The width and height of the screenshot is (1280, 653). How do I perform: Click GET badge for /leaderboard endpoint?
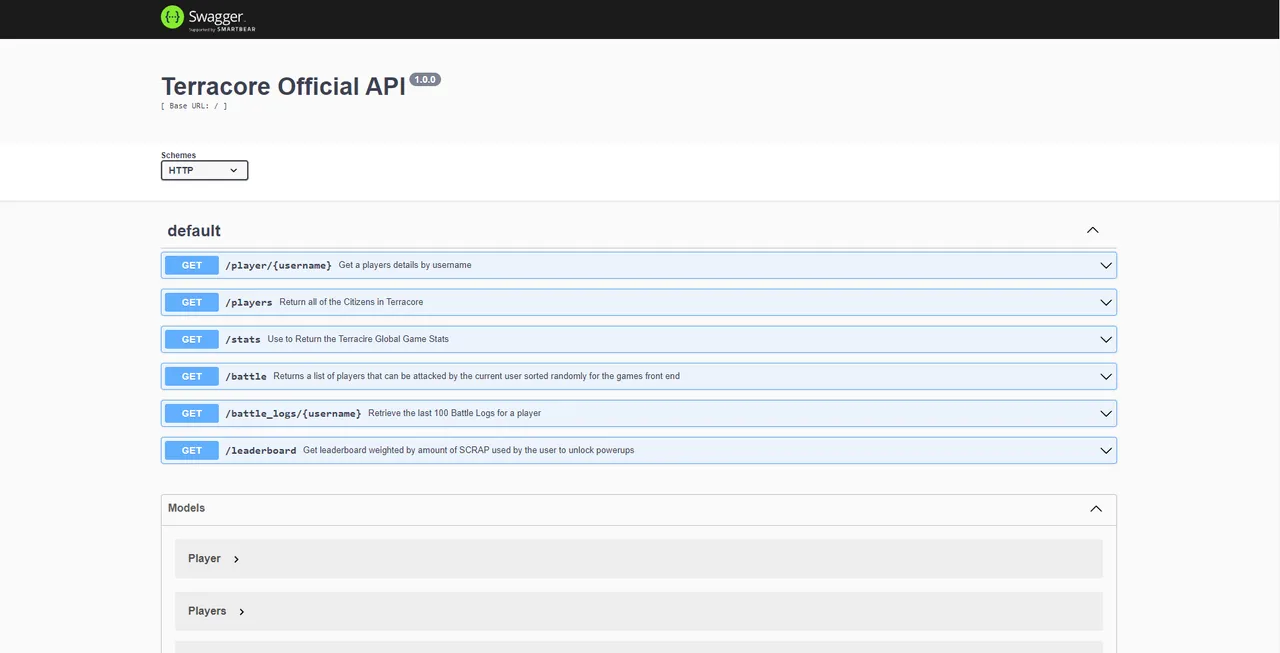(192, 450)
